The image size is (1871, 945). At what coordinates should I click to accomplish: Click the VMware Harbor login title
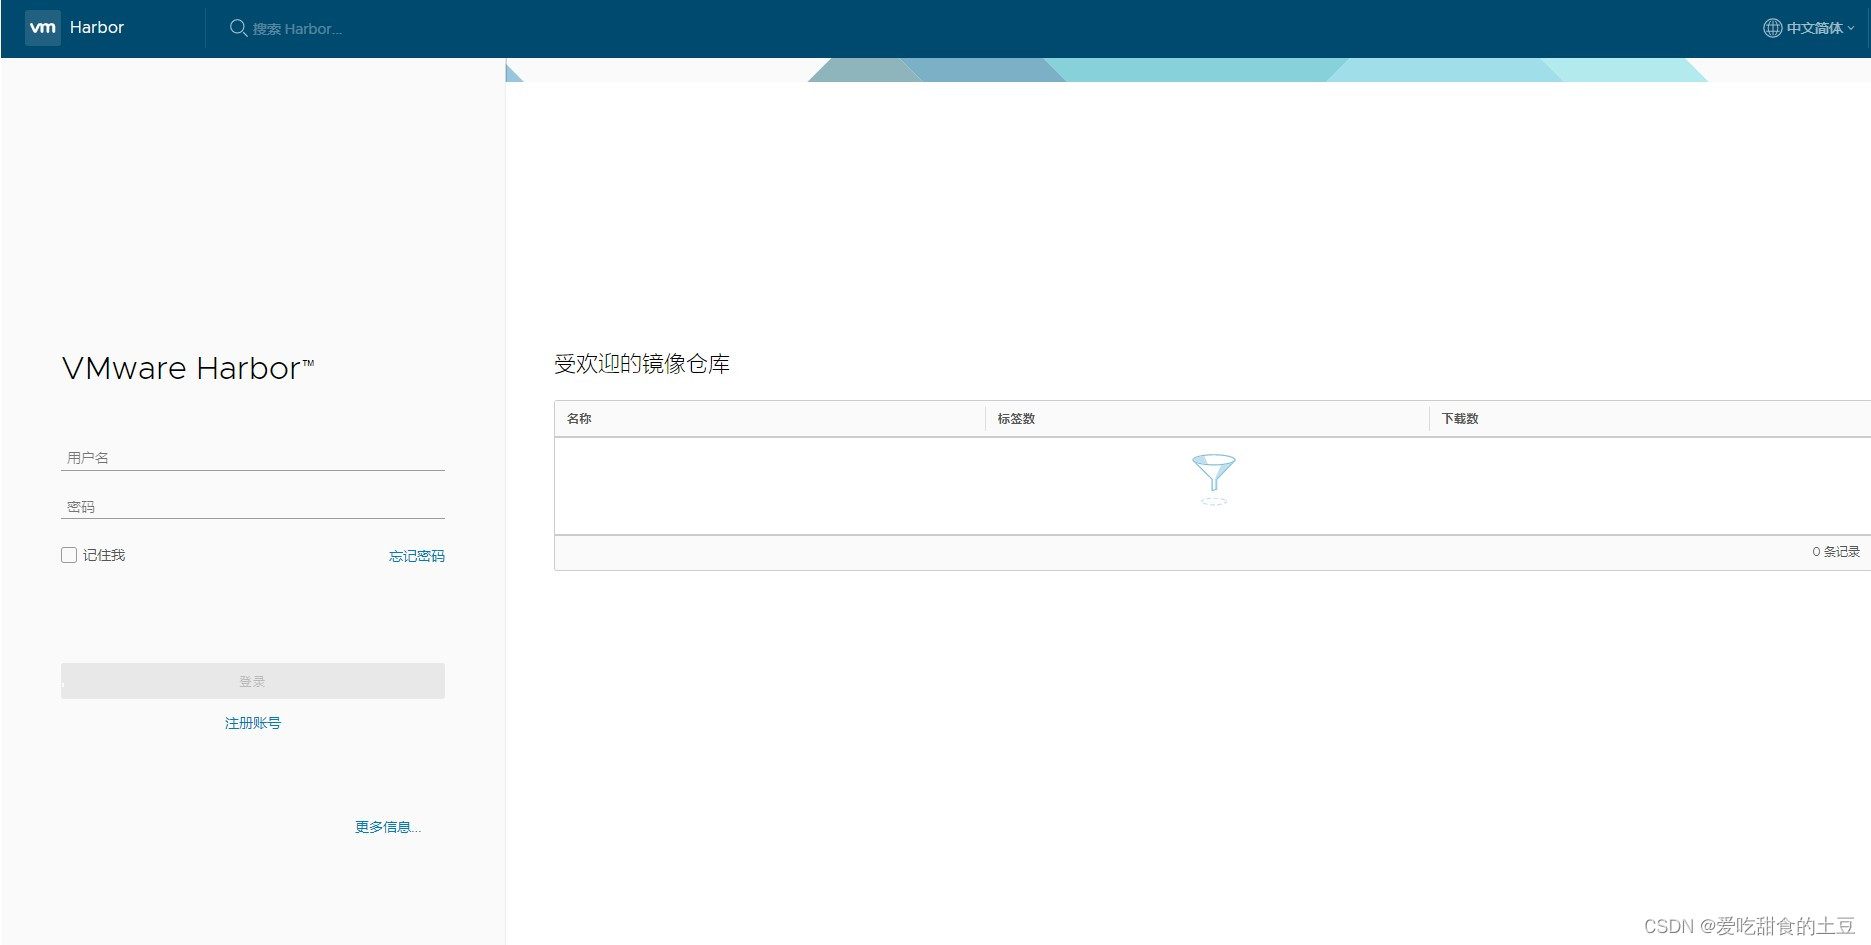pos(188,369)
